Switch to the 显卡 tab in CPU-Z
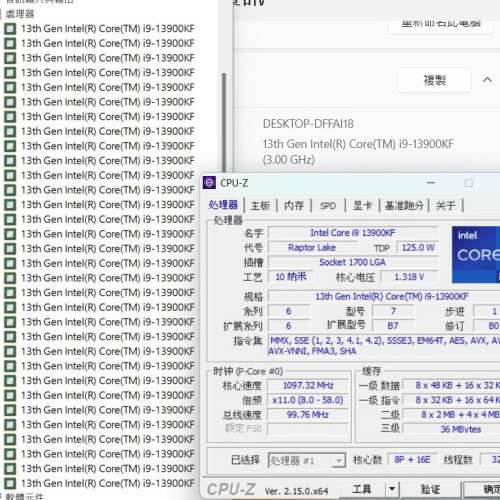 pos(362,205)
